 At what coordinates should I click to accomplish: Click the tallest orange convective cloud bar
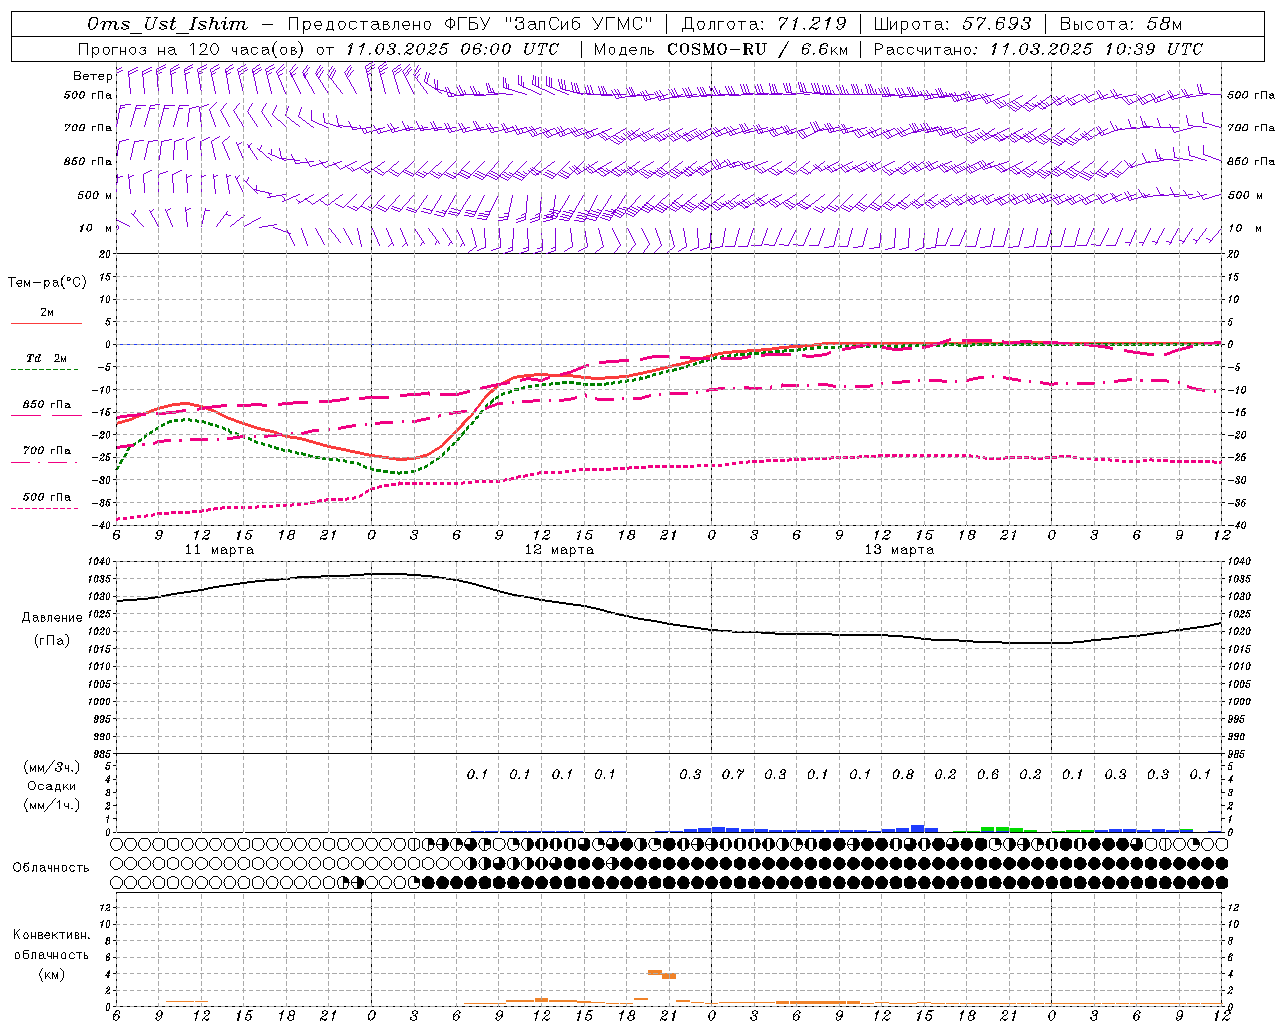click(655, 972)
